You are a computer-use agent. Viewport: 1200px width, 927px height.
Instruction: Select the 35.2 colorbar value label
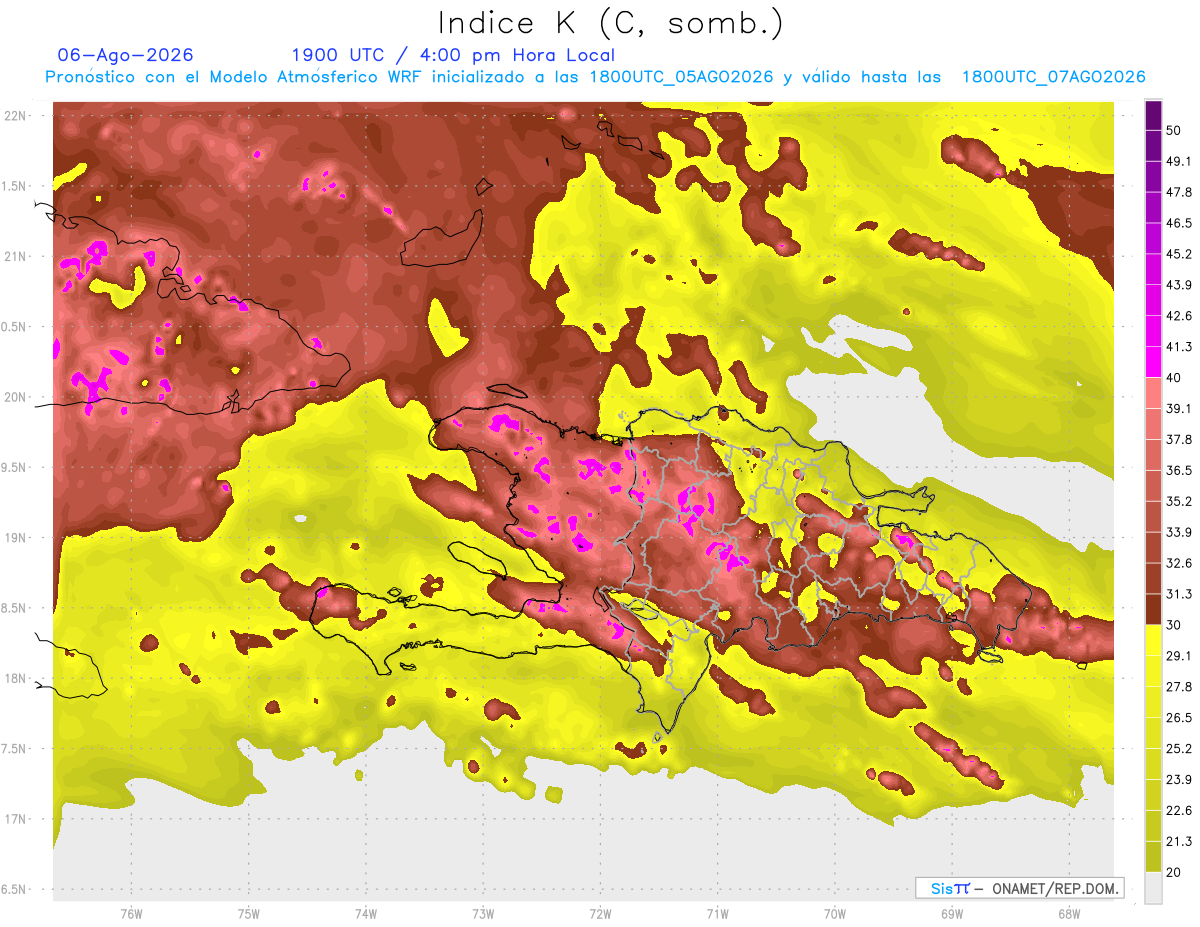point(1179,501)
